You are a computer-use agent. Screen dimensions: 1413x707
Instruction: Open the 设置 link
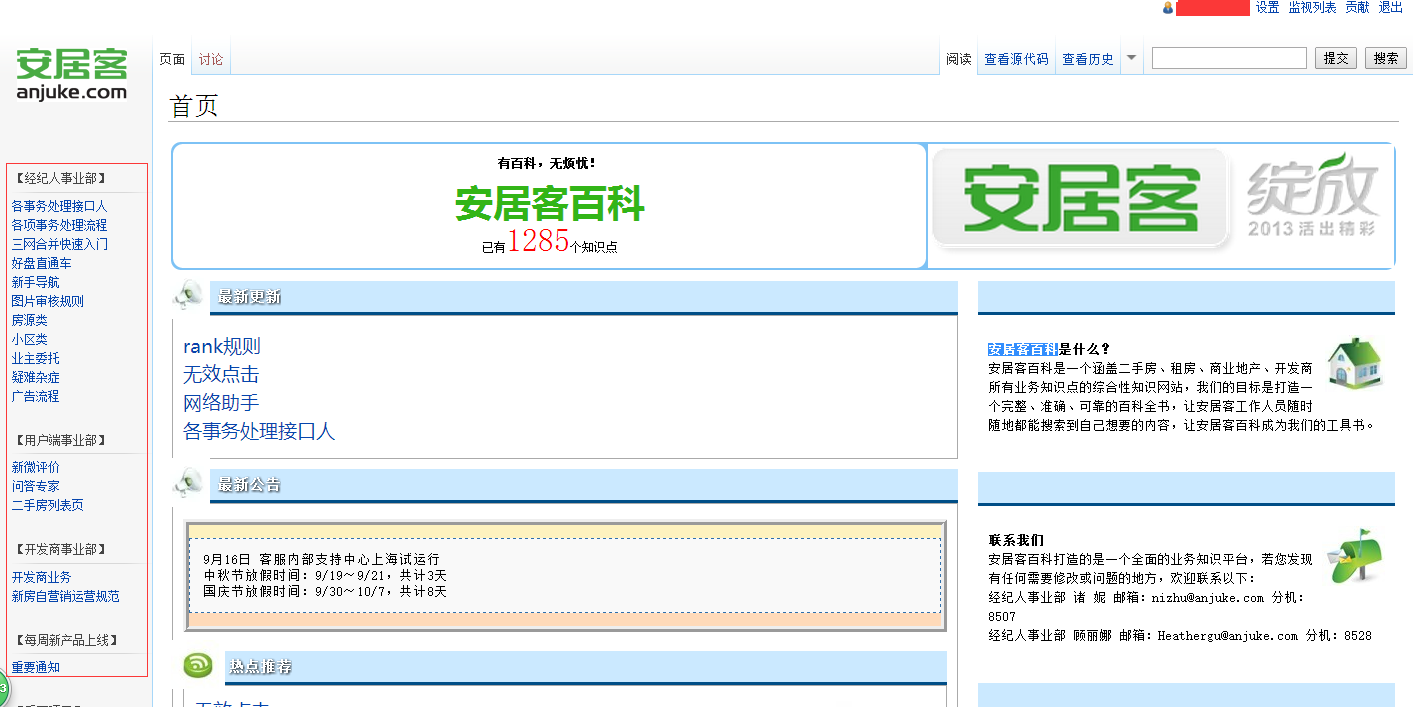tap(1267, 8)
